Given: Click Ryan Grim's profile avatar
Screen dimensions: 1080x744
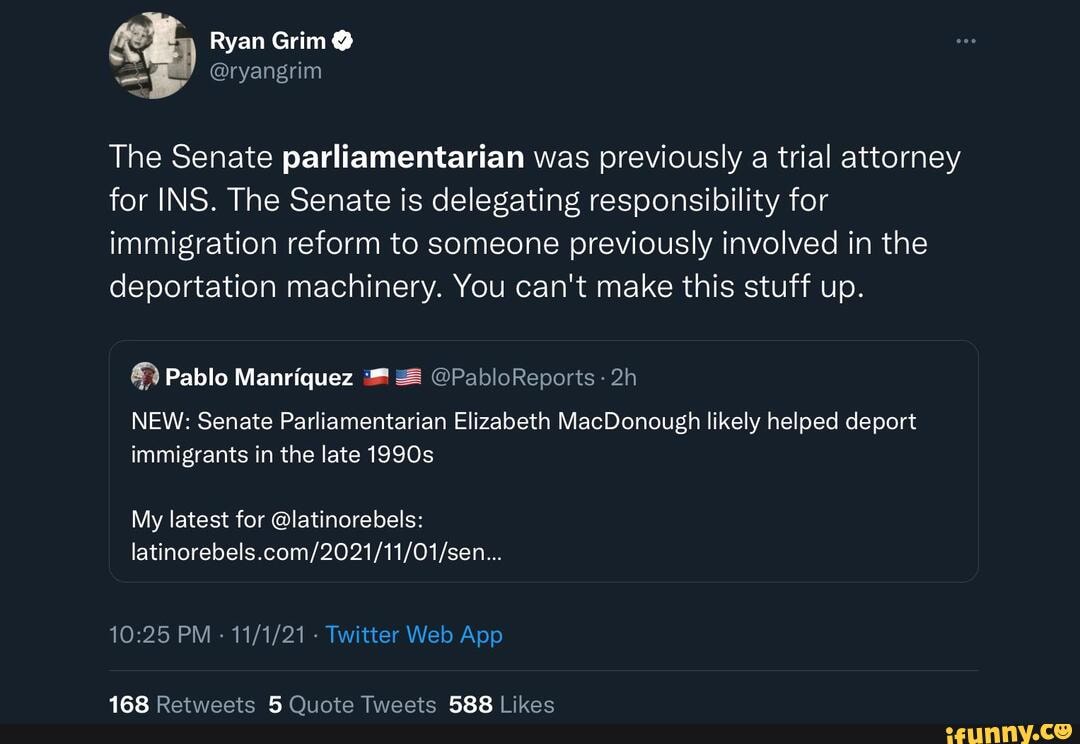Looking at the screenshot, I should (x=152, y=56).
